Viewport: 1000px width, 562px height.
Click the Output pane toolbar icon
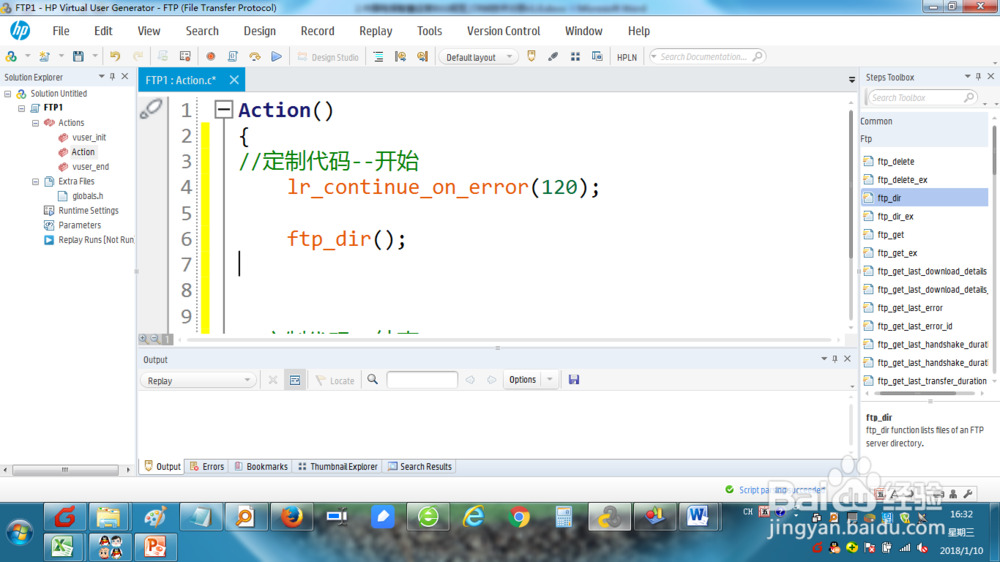(x=531, y=56)
